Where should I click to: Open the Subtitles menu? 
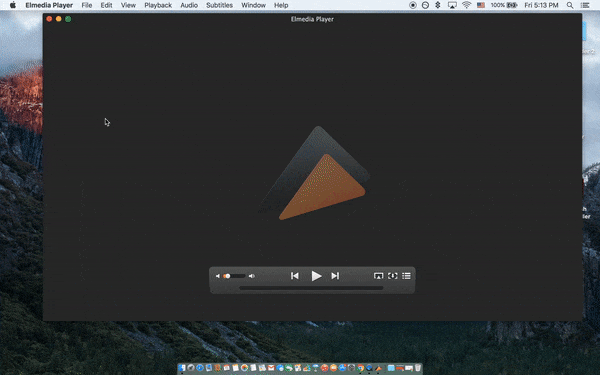[x=220, y=5]
